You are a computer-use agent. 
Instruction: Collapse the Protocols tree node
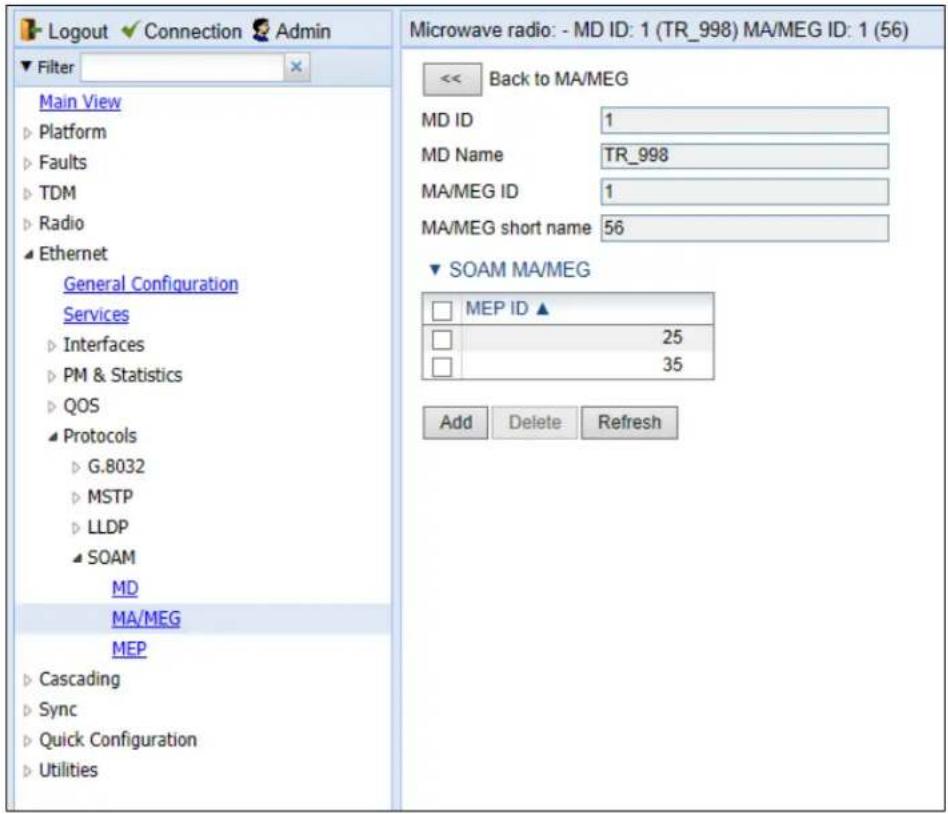click(53, 437)
